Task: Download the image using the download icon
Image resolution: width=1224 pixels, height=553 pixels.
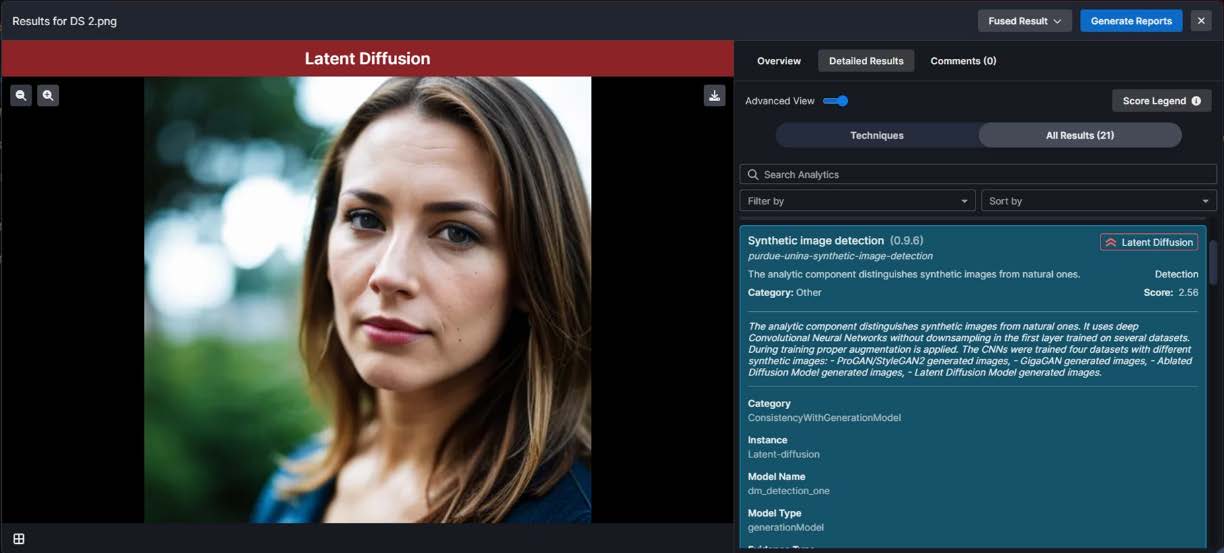Action: [714, 96]
